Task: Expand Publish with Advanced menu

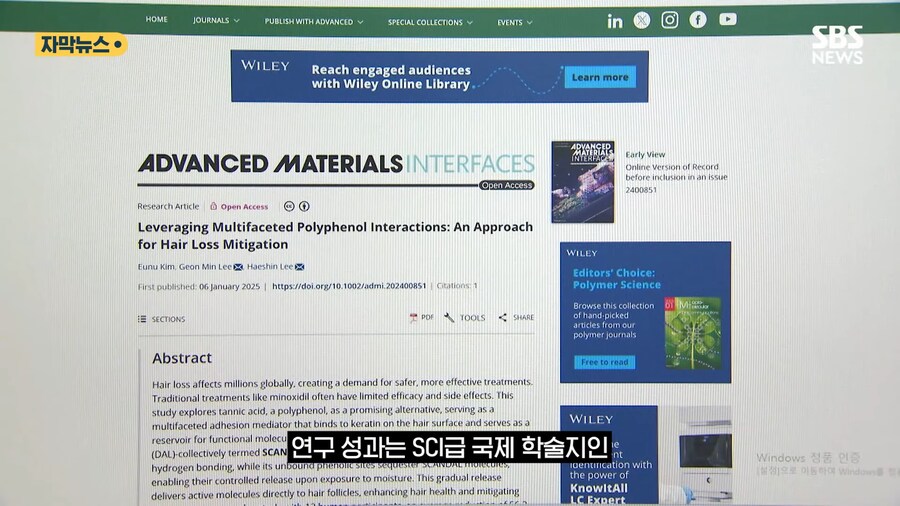Action: tap(313, 21)
